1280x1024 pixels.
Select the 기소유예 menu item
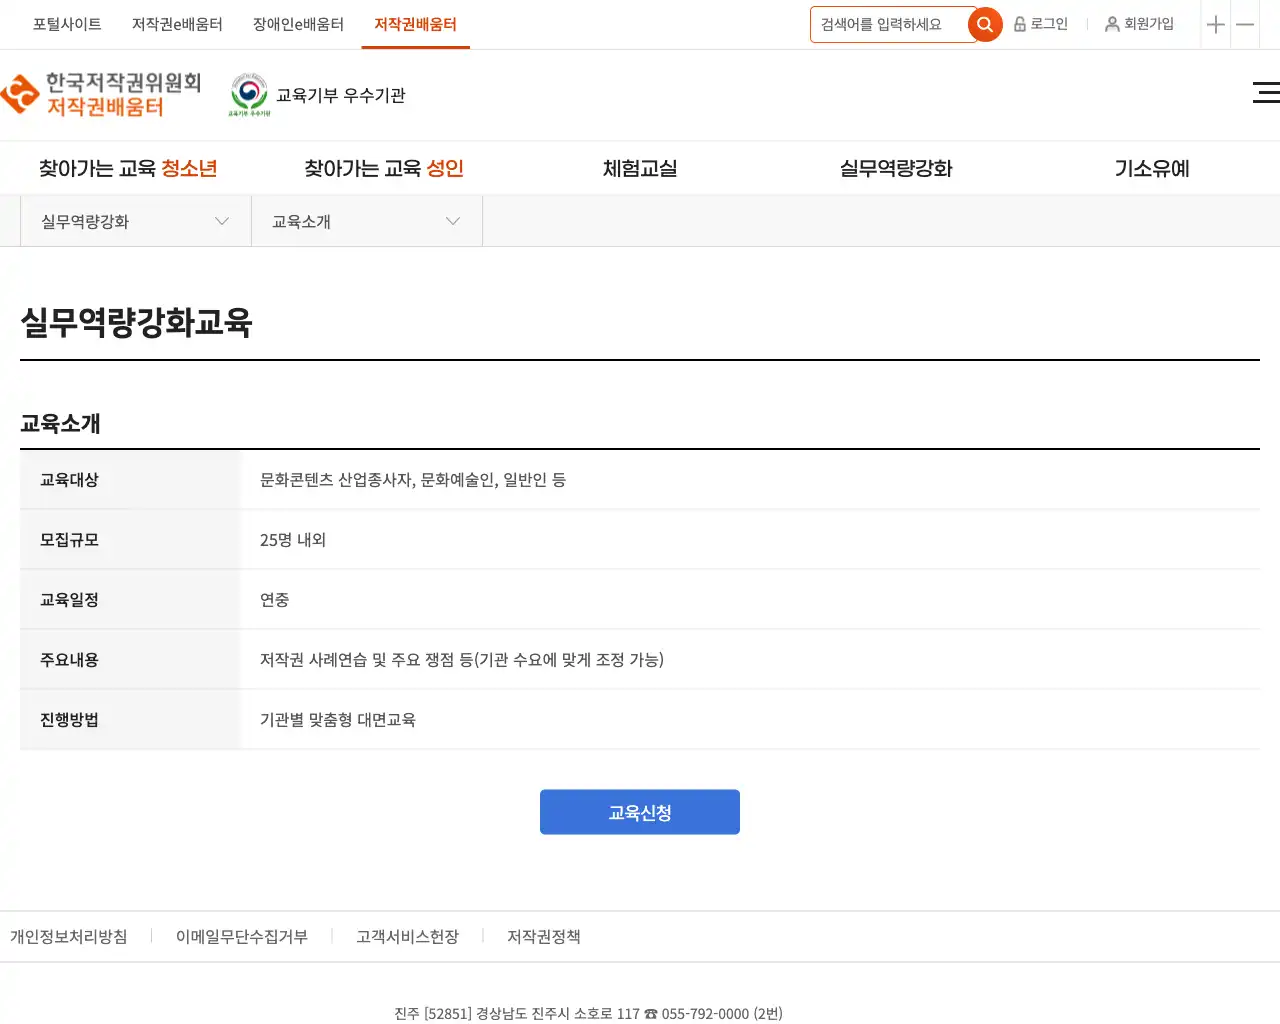(x=1152, y=169)
